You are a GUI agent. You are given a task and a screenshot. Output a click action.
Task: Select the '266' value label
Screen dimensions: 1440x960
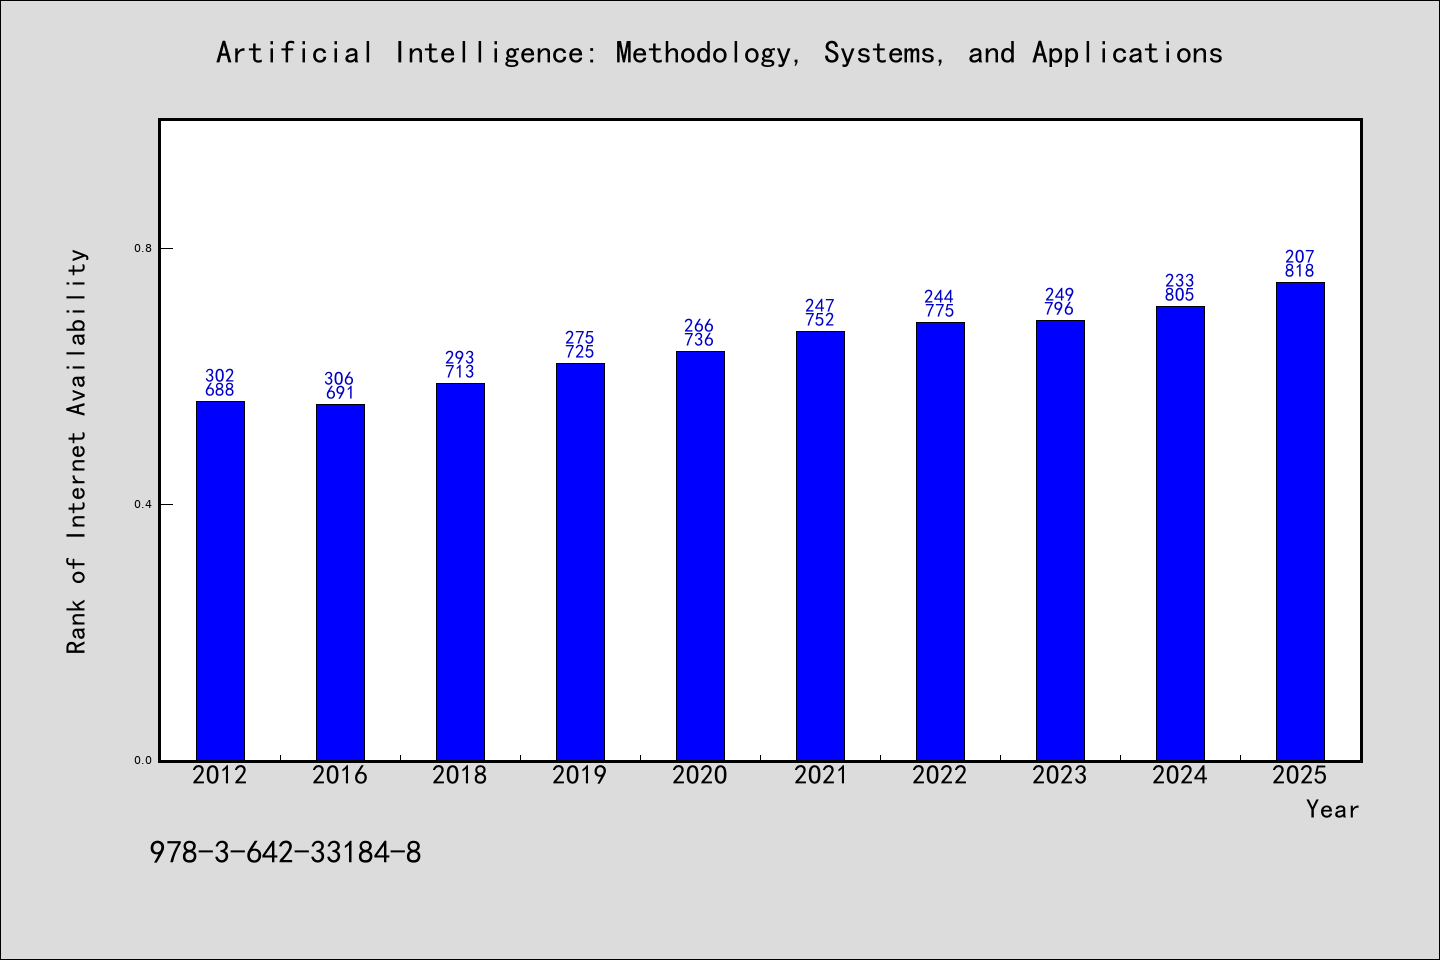[x=700, y=326]
